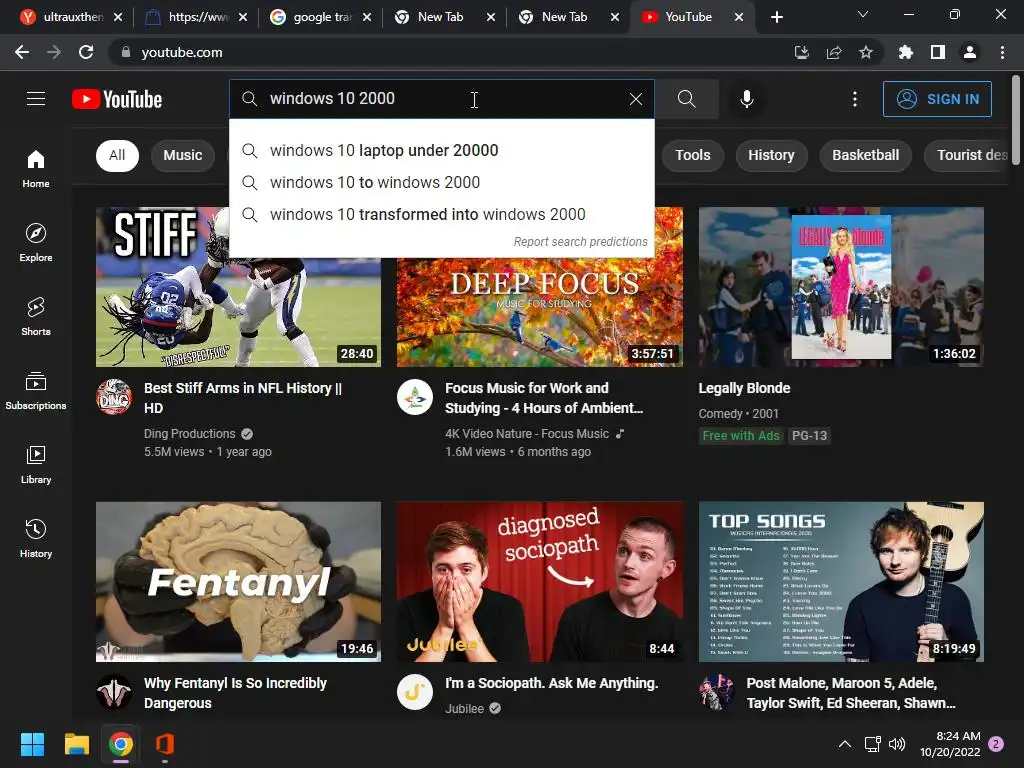This screenshot has width=1024, height=768.
Task: Click the install app icon in address bar
Action: coord(802,52)
